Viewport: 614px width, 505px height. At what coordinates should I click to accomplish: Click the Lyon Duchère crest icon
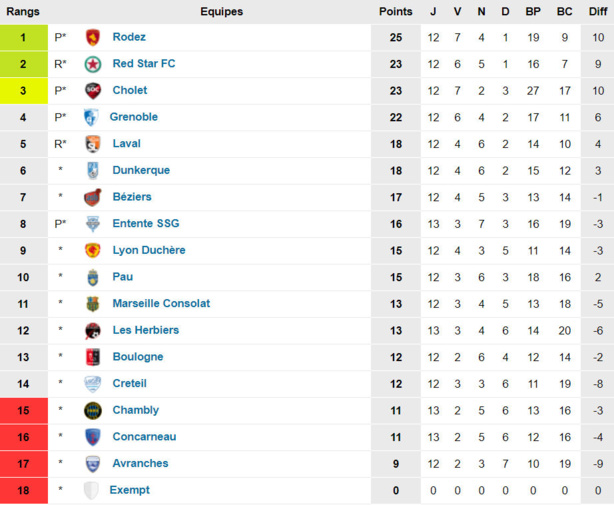click(93, 250)
